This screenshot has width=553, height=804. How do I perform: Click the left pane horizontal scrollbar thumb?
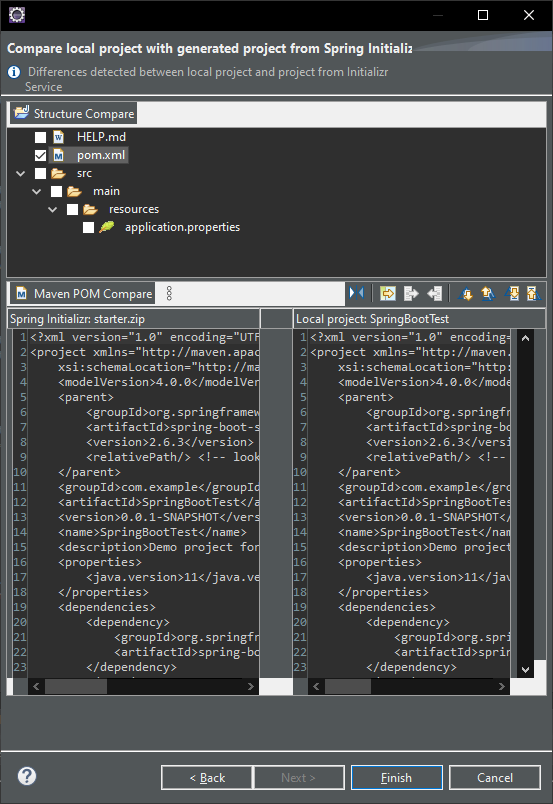coord(76,686)
